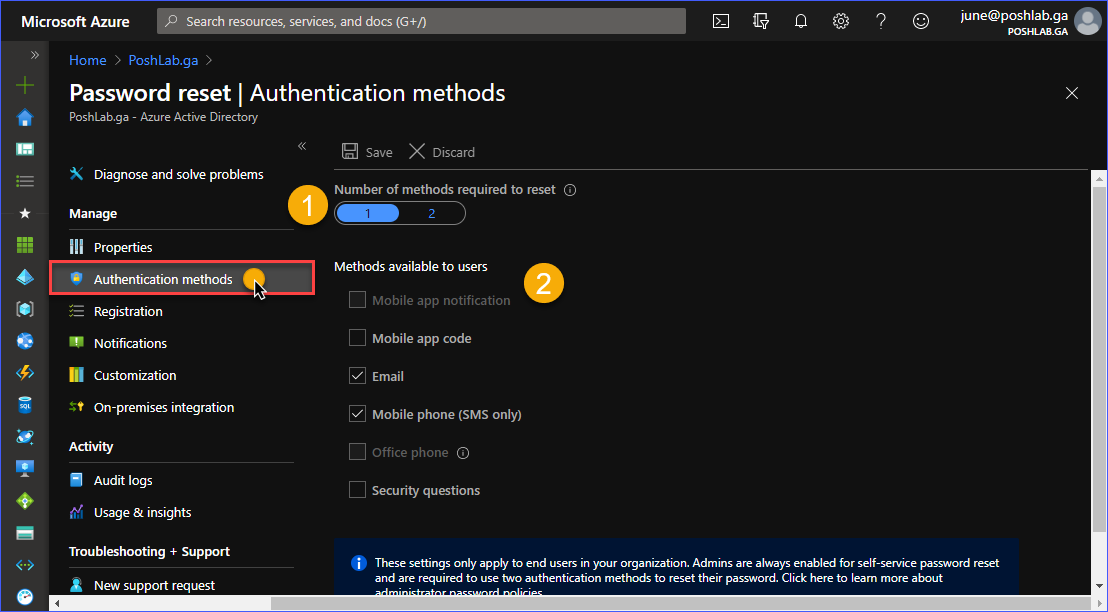Click the Discard button
Image resolution: width=1108 pixels, height=612 pixels.
(x=442, y=152)
